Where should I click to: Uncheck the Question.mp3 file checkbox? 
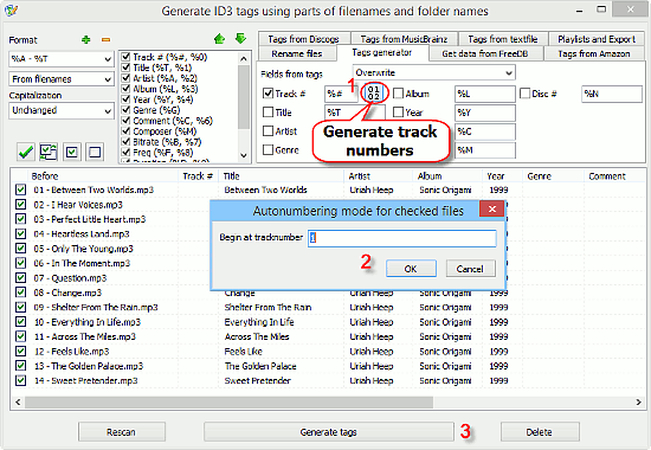coord(21,278)
